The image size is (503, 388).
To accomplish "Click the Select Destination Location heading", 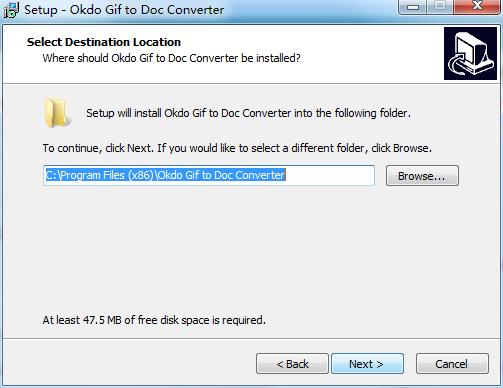I will click(104, 42).
